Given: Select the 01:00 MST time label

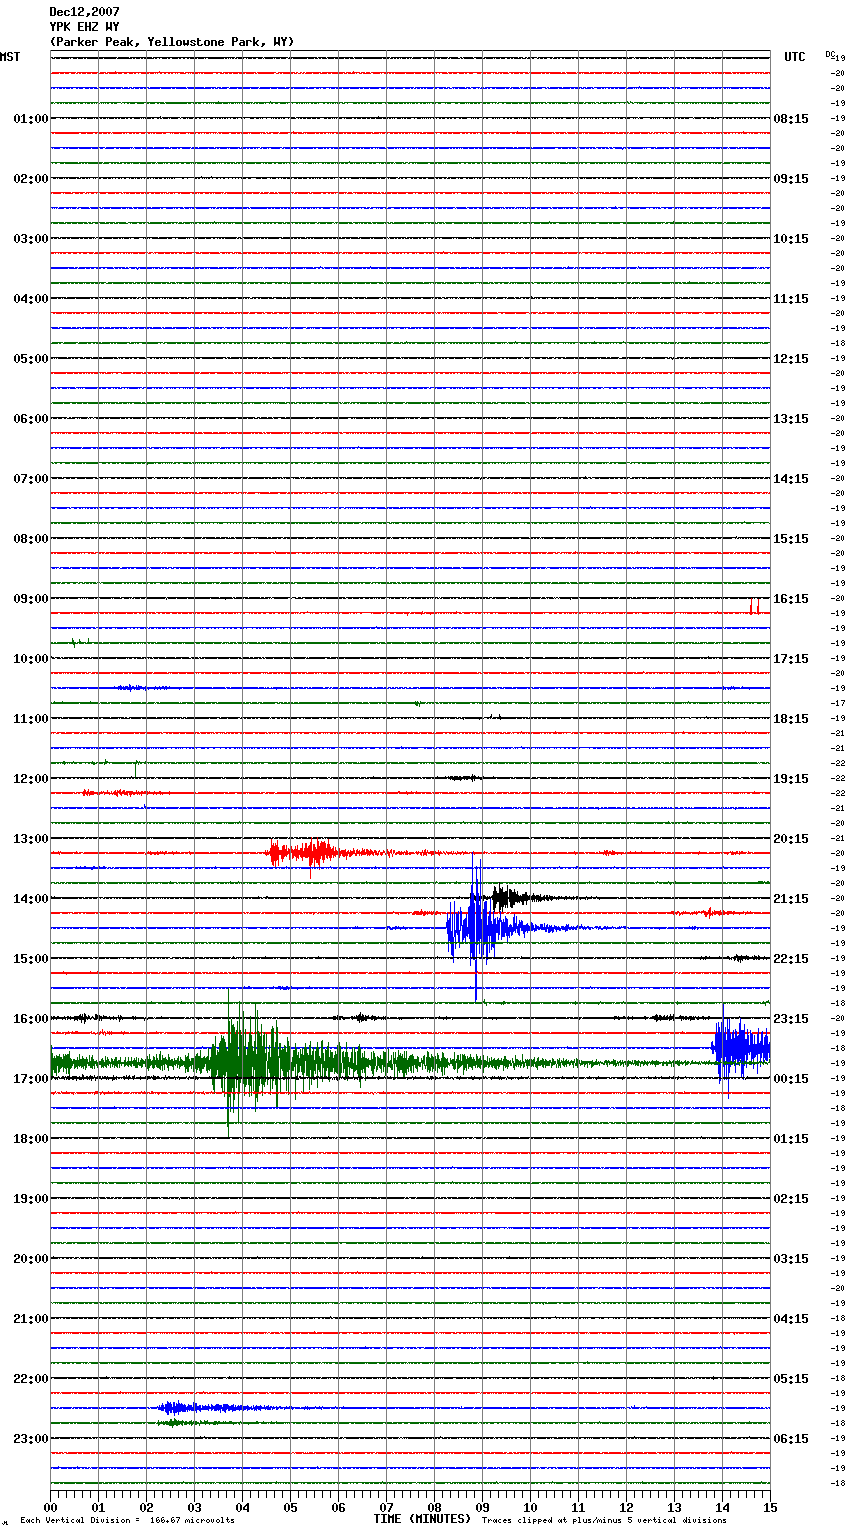Looking at the screenshot, I should [x=30, y=119].
